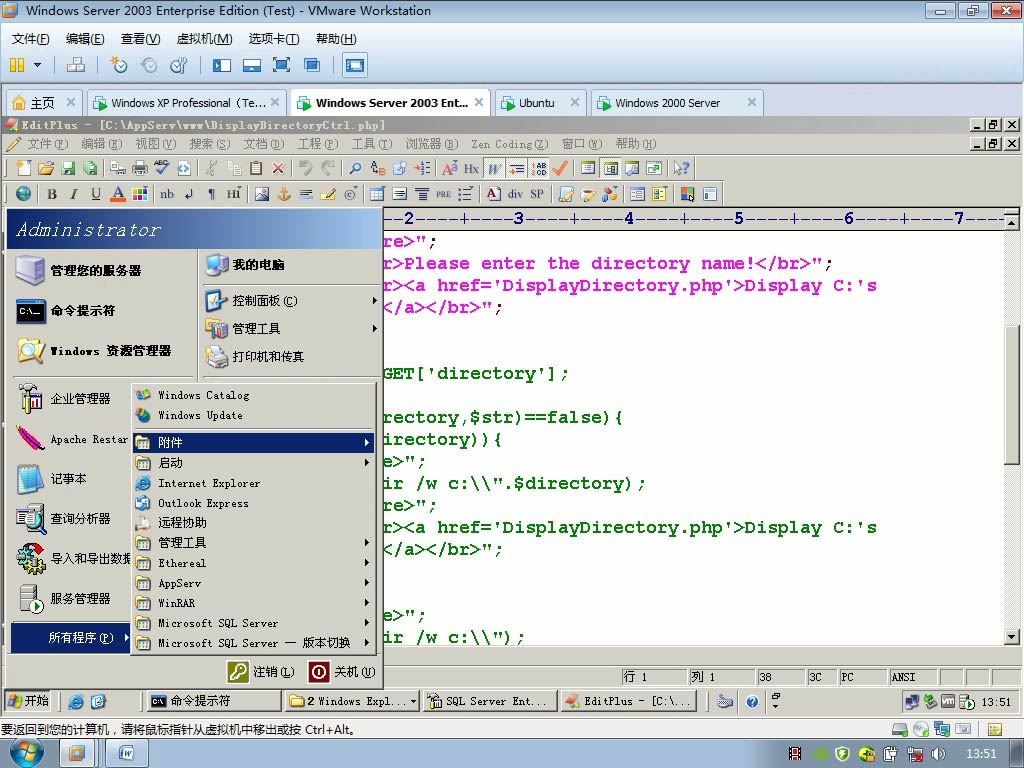This screenshot has height=768, width=1024.
Task: Expand the 启动 submenu
Action: (253, 462)
